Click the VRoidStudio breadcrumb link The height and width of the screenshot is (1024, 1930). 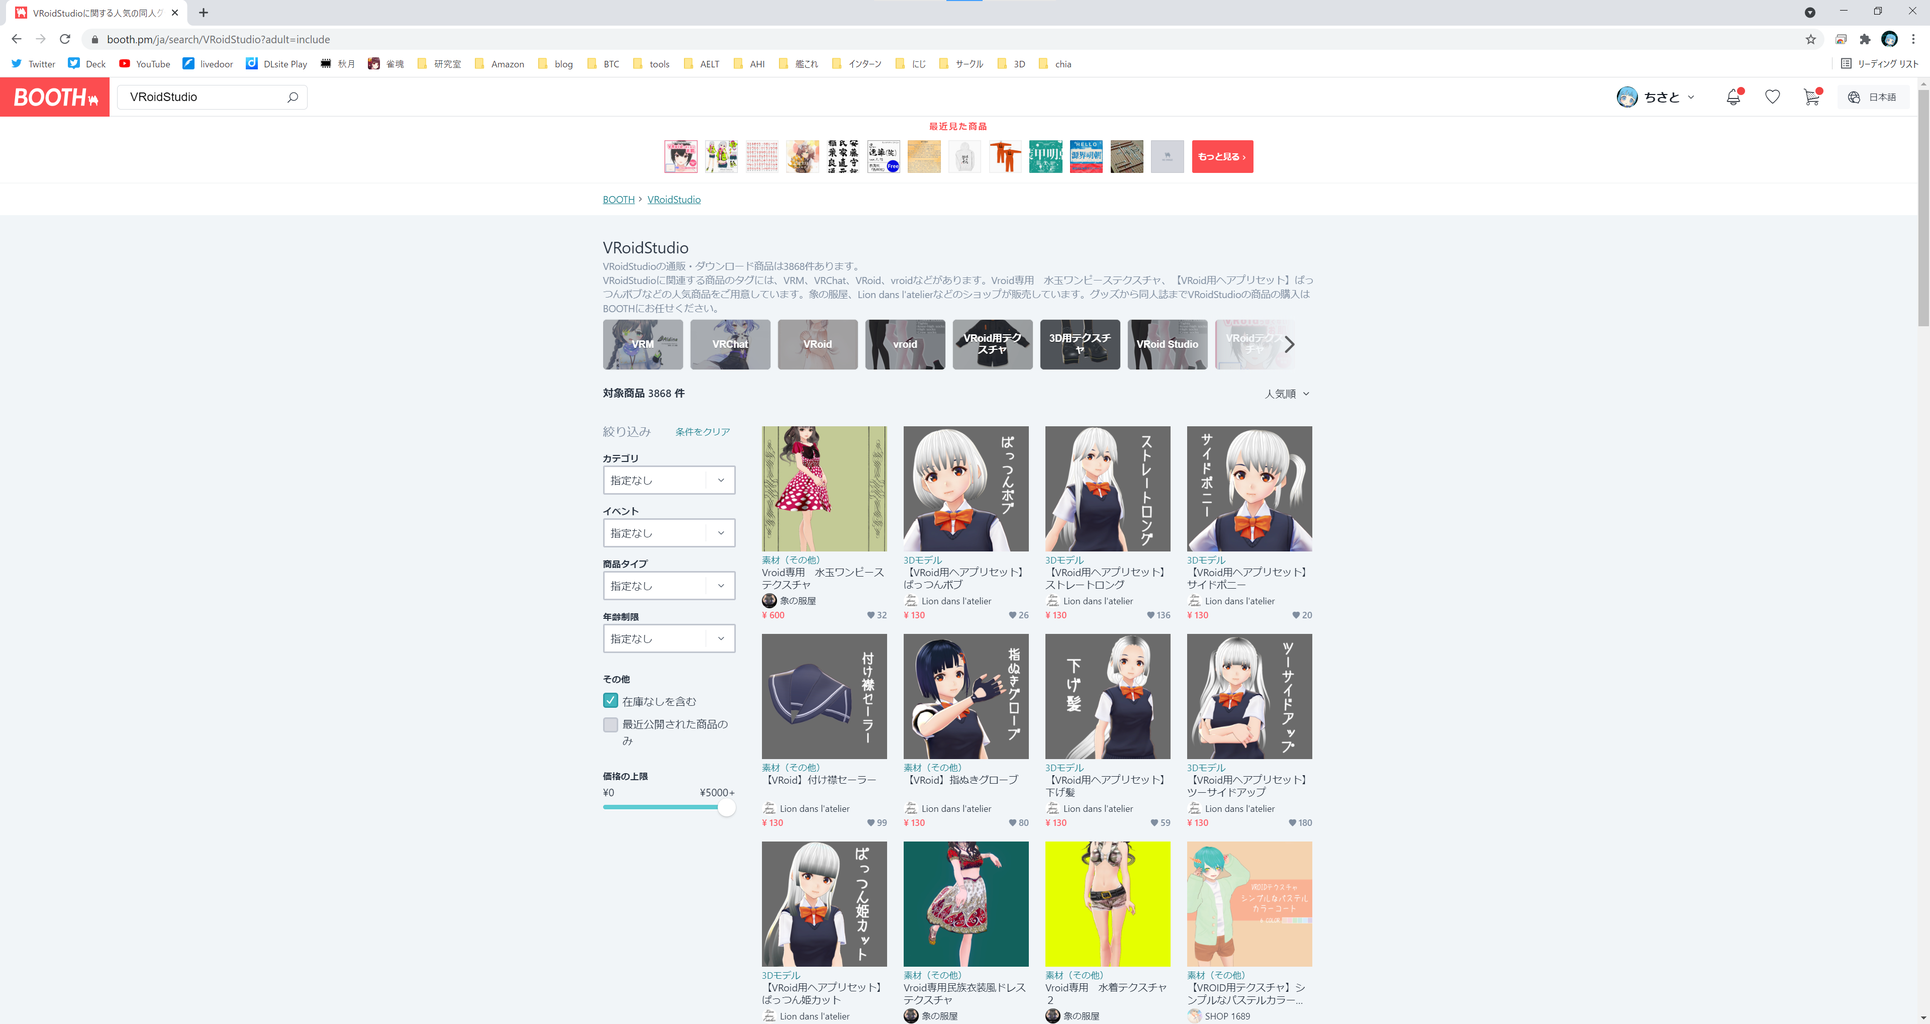pyautogui.click(x=674, y=200)
